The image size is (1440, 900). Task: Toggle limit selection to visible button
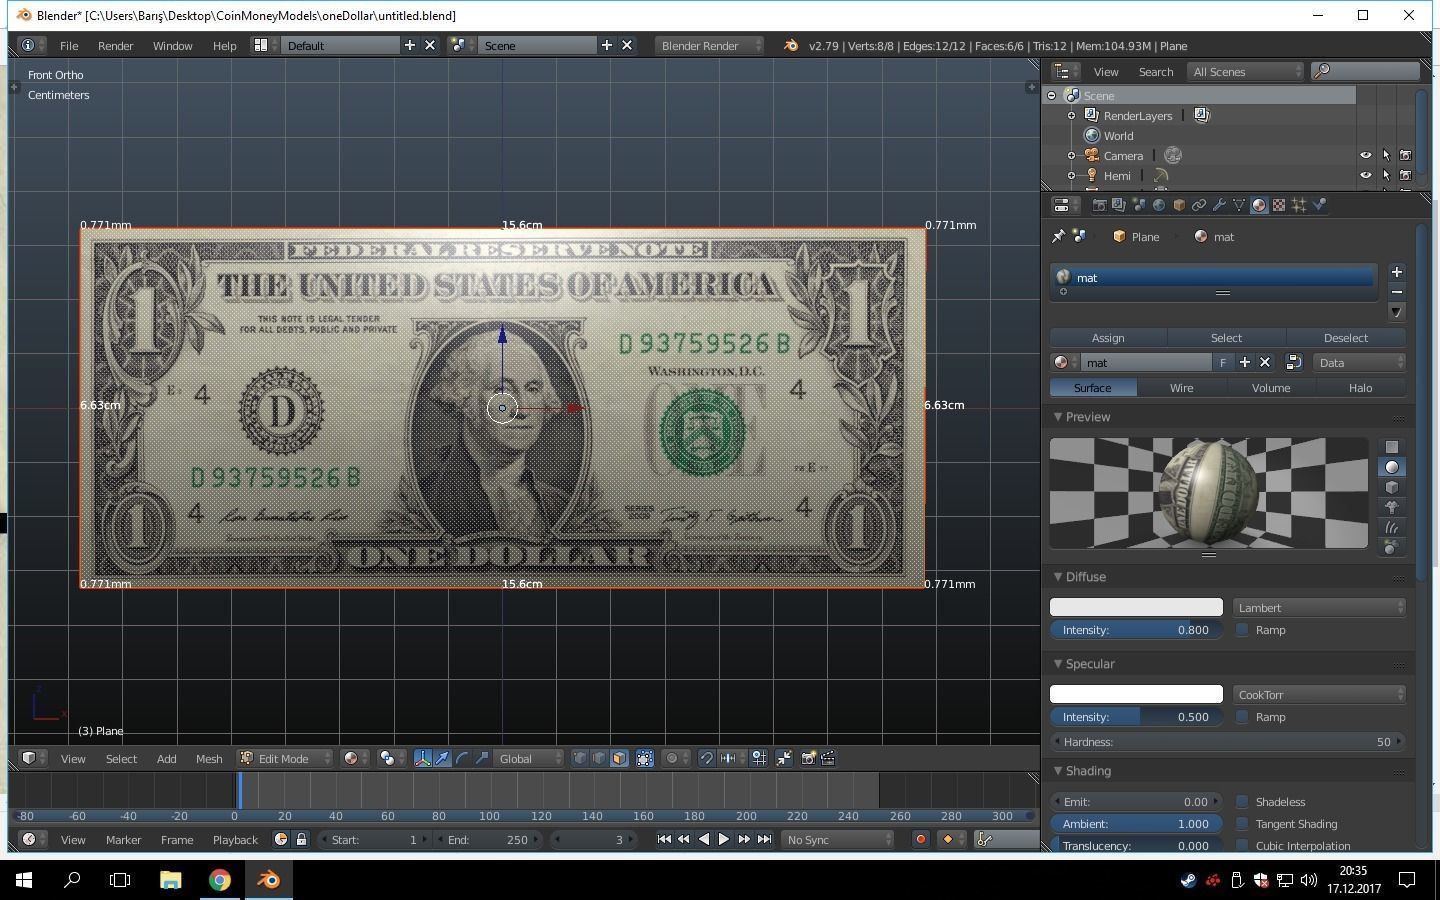tap(645, 759)
